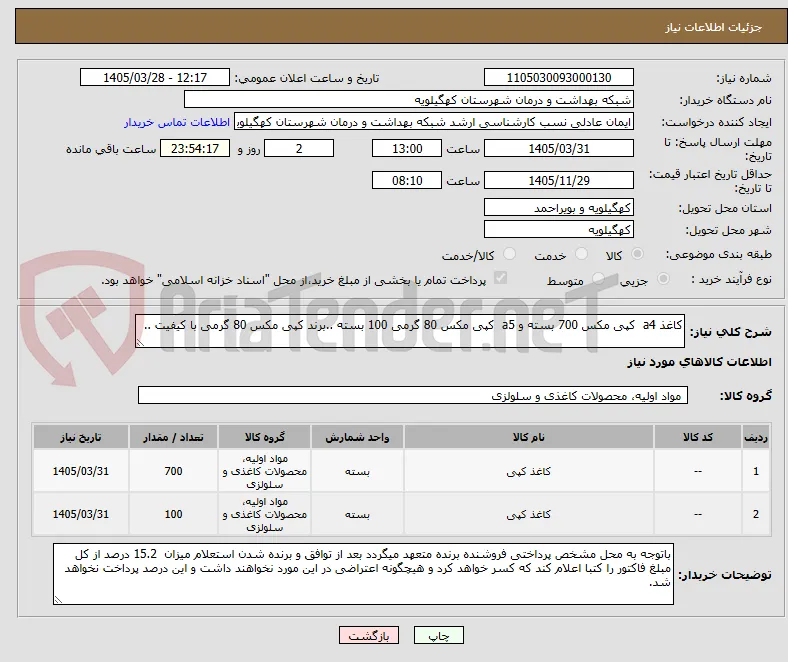The image size is (788, 662).
Task: Click quantity 100 in the table
Action: [x=173, y=514]
